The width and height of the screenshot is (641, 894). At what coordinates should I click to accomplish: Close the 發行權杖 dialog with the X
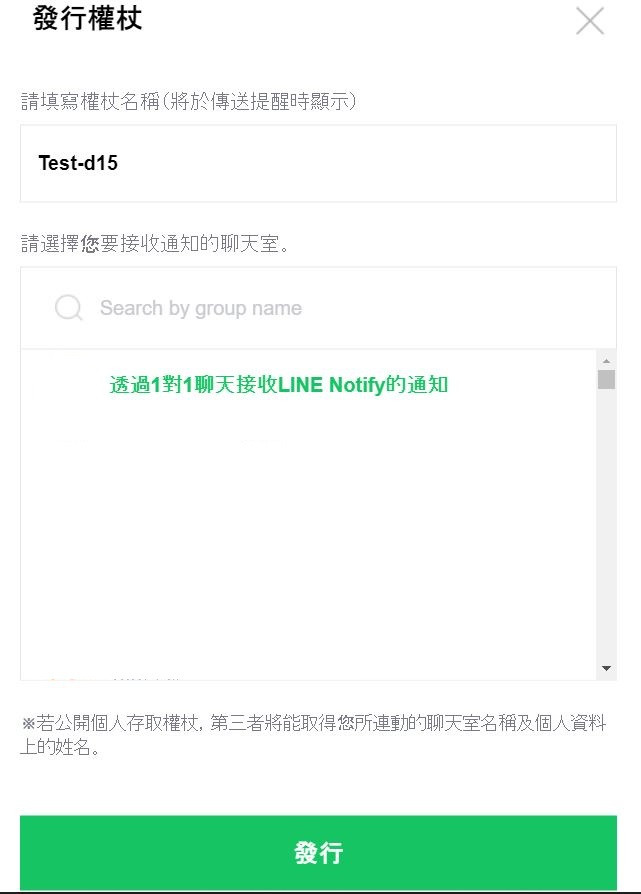(590, 21)
